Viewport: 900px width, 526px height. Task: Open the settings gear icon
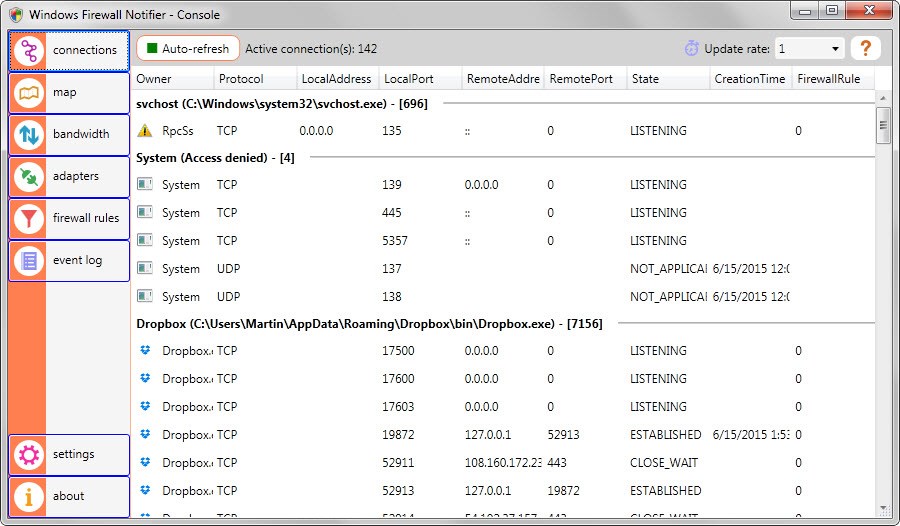pyautogui.click(x=29, y=455)
